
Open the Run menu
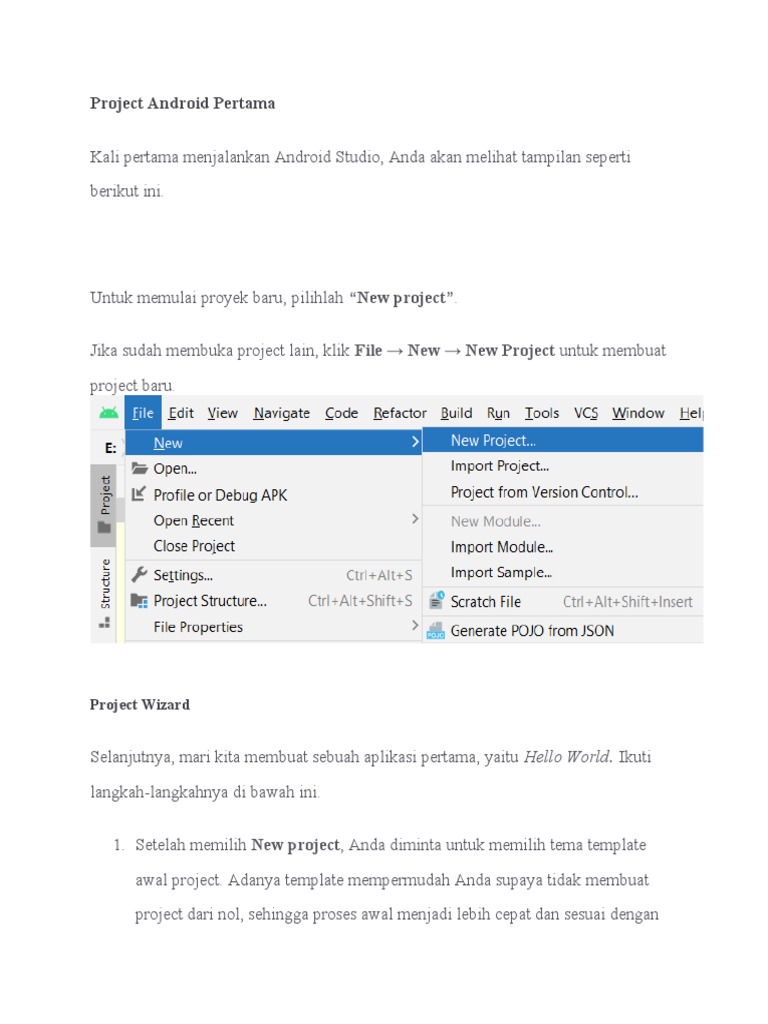coord(498,413)
